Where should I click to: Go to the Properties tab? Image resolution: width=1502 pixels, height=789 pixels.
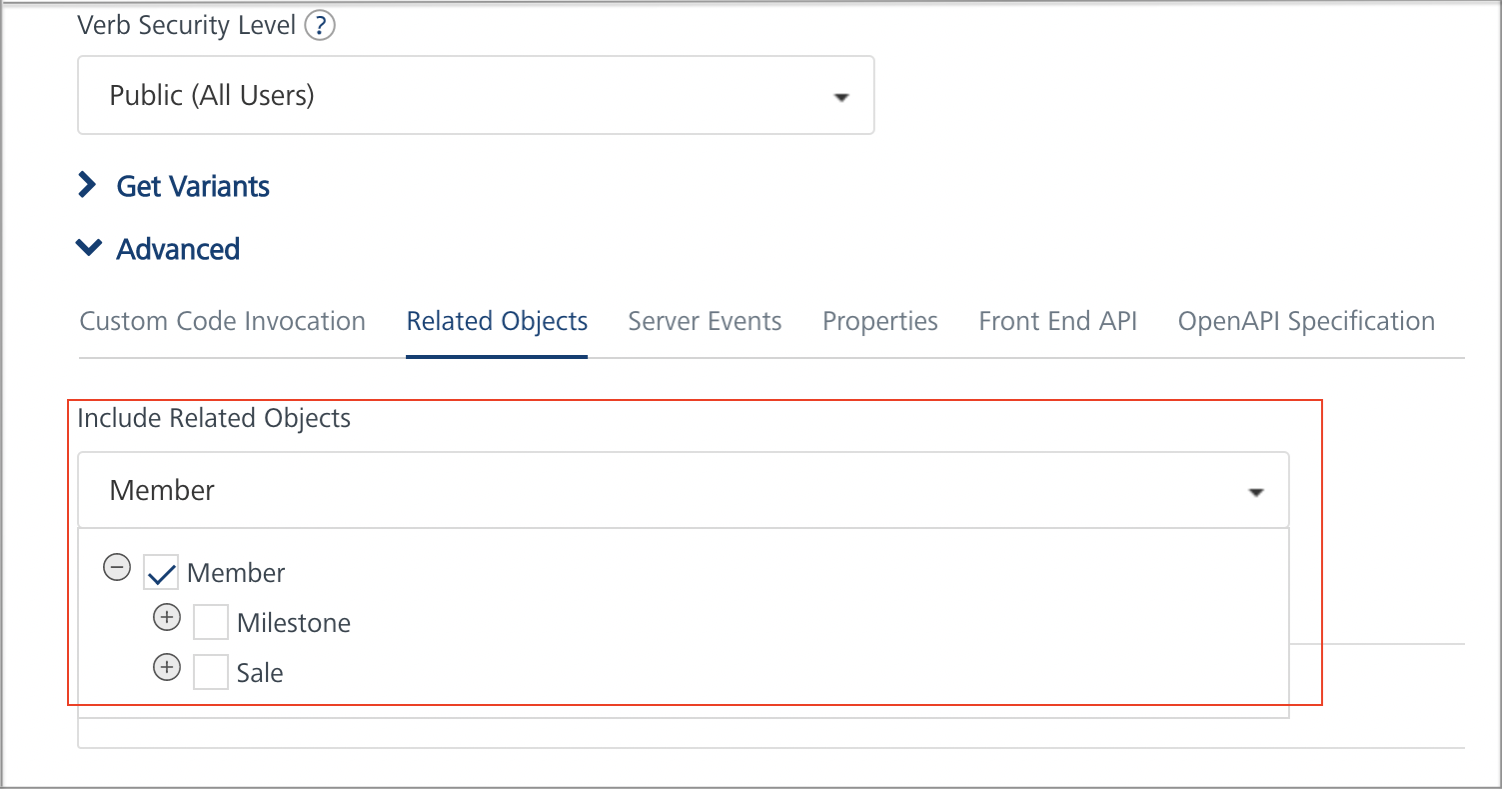click(x=880, y=321)
